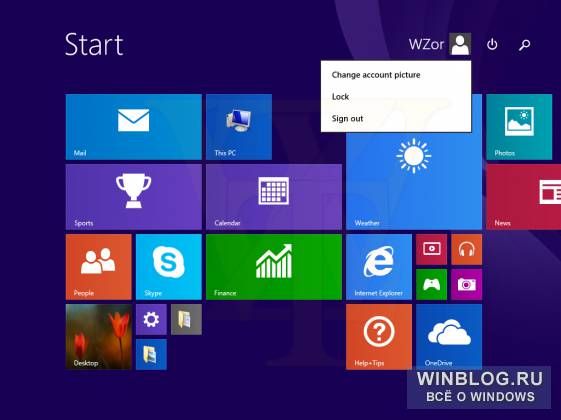Open the Calendar tile
The image size is (561, 420).
coord(274,197)
